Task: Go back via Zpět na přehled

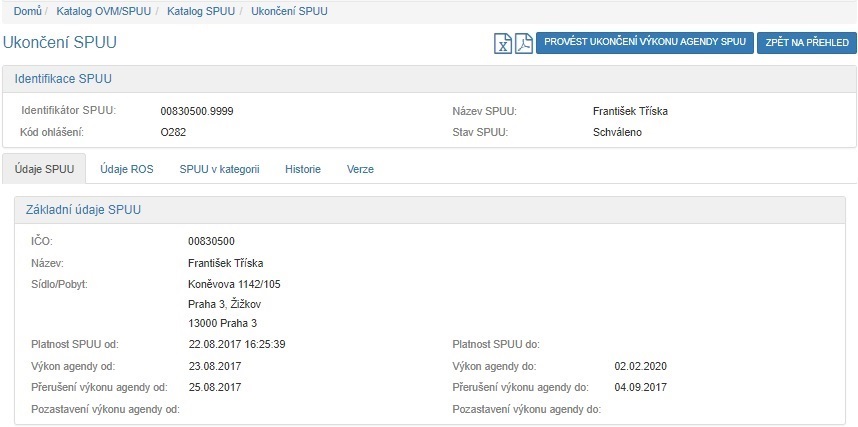Action: coord(806,43)
